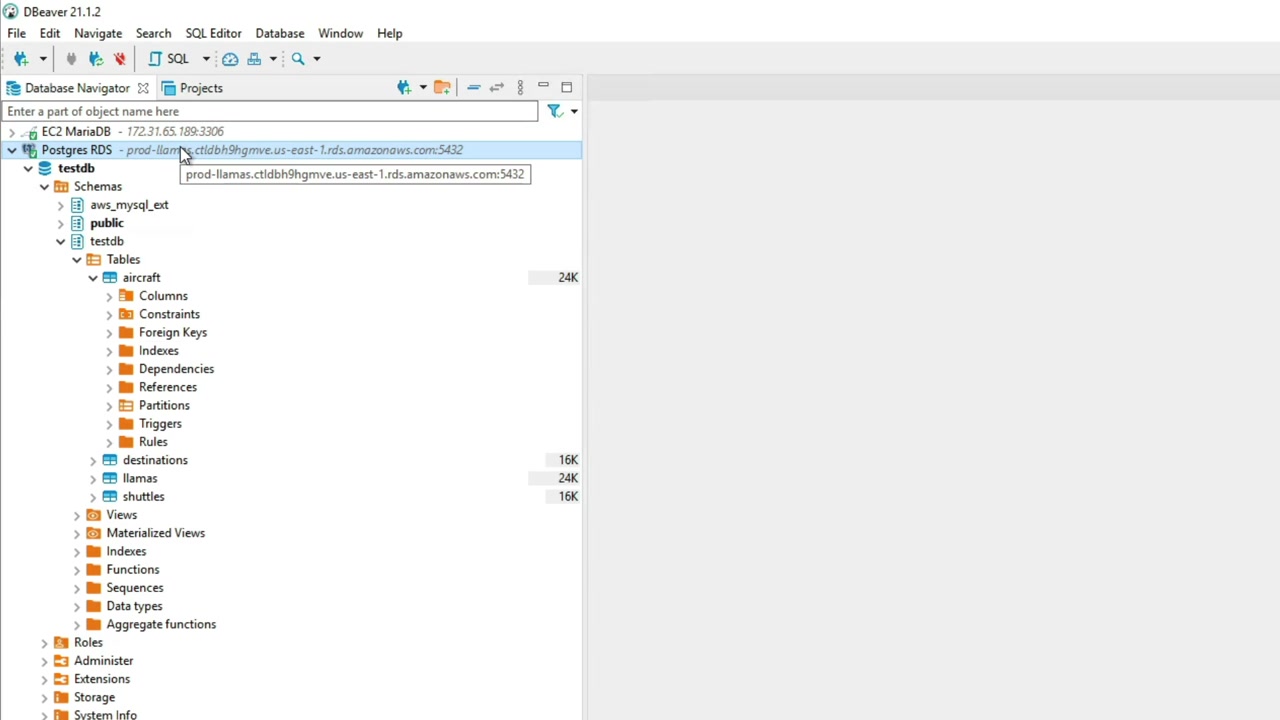Select the Sequences folder
The image size is (1280, 720).
pyautogui.click(x=135, y=588)
